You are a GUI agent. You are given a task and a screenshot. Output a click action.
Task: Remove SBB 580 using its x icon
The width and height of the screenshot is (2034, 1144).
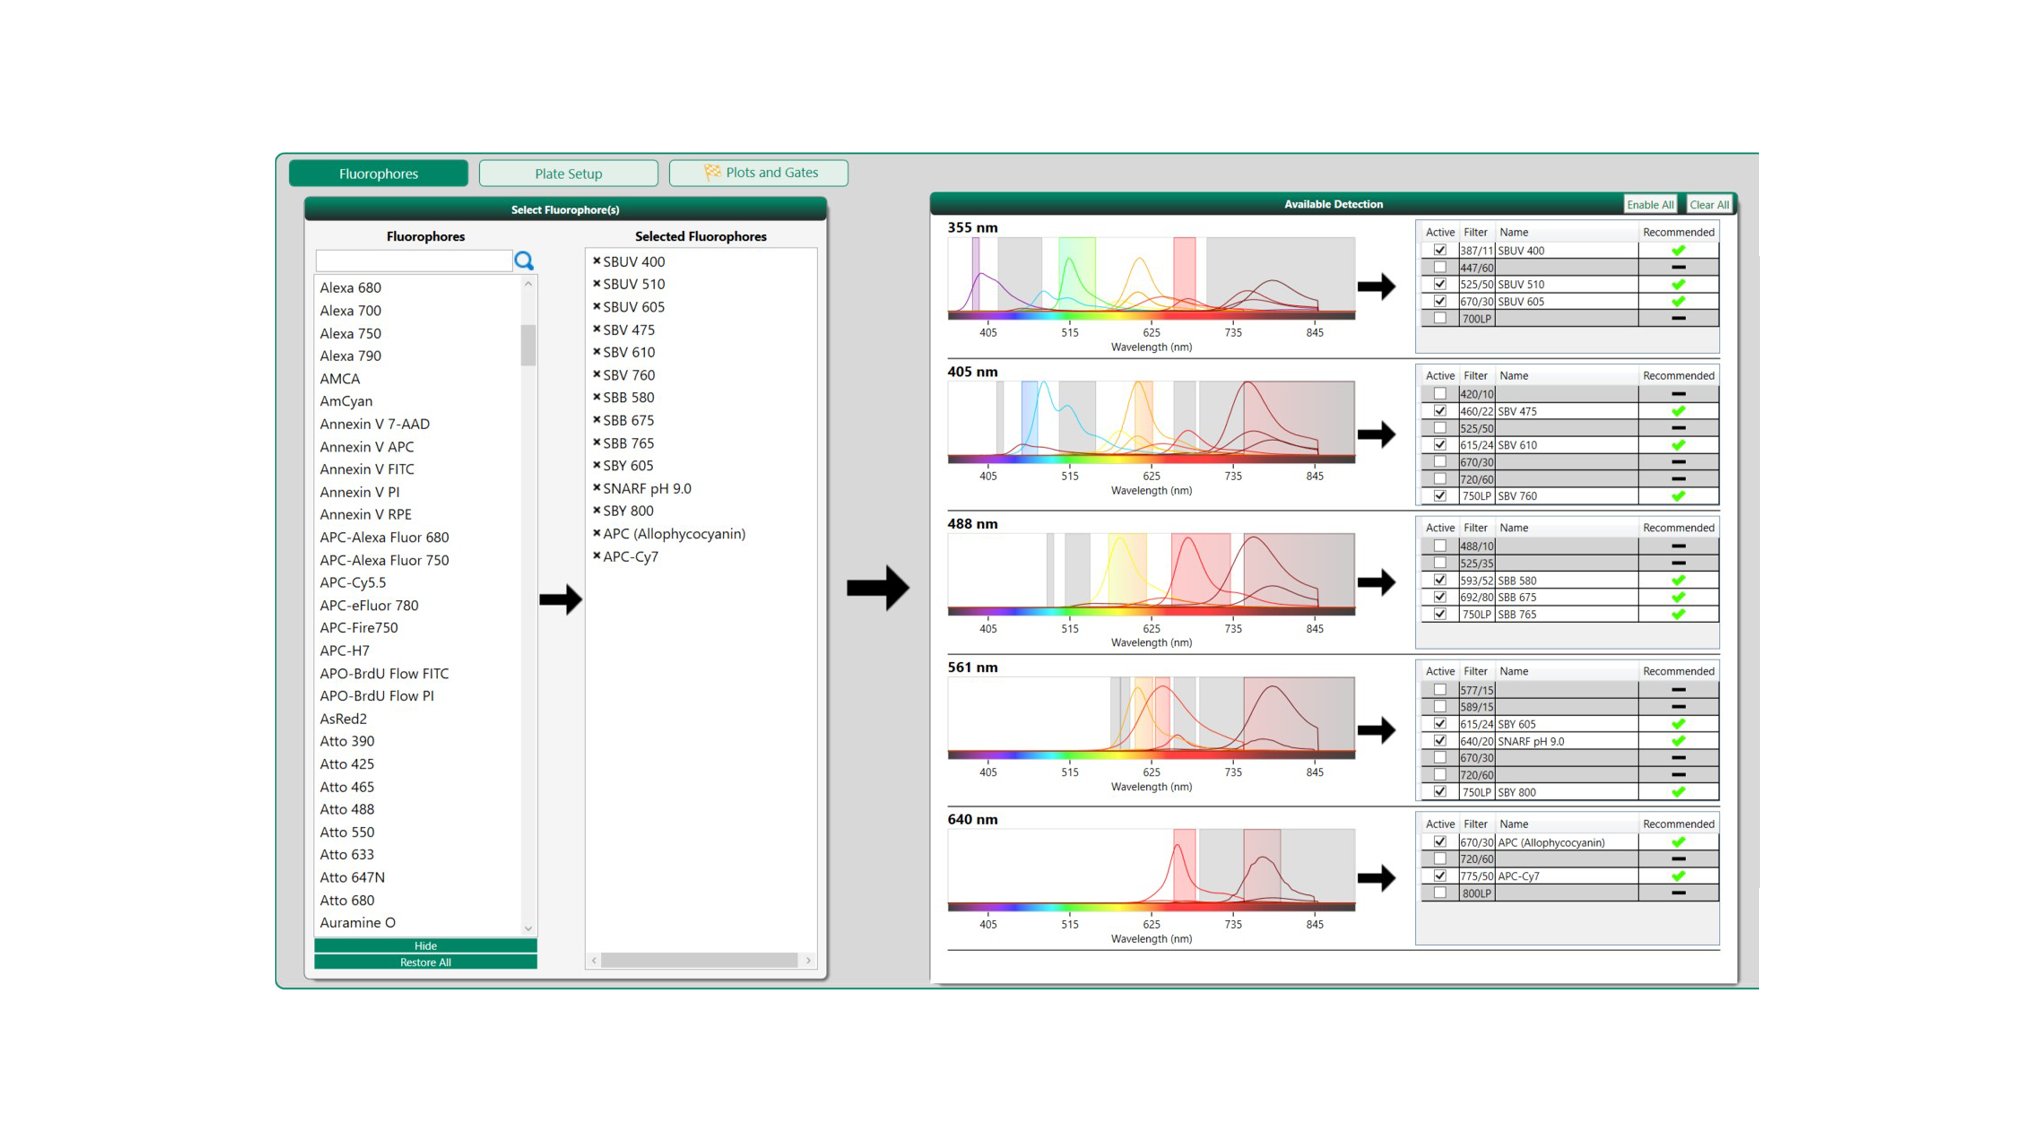[x=596, y=397]
